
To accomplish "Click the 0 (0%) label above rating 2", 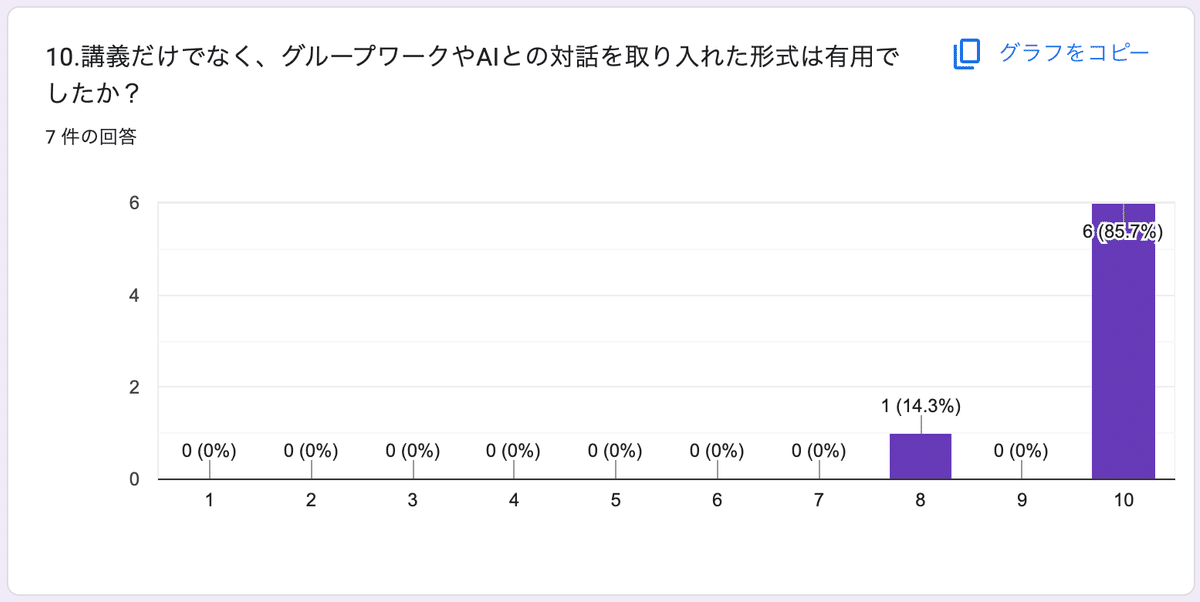I will 309,452.
